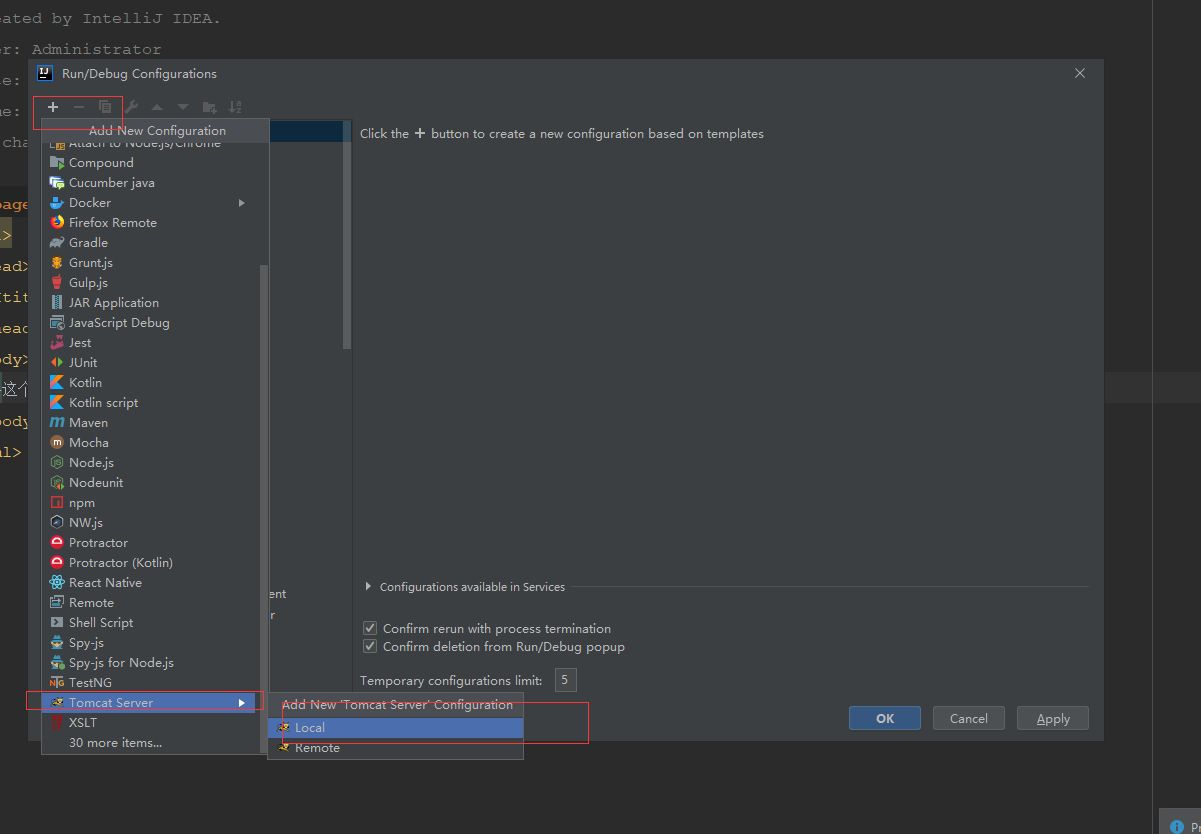Close the Run/Debug Configurations dialog
This screenshot has height=834, width=1201.
tap(1080, 73)
